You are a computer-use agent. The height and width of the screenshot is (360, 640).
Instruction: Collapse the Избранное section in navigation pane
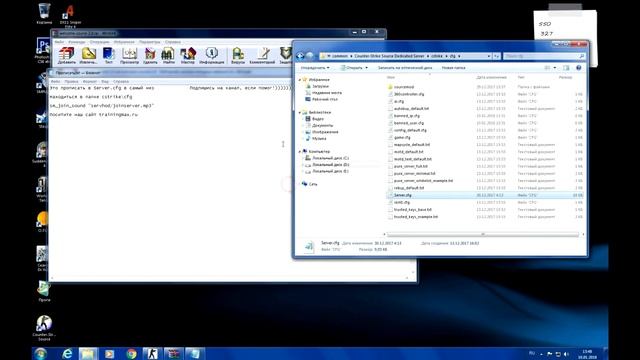tap(300, 80)
